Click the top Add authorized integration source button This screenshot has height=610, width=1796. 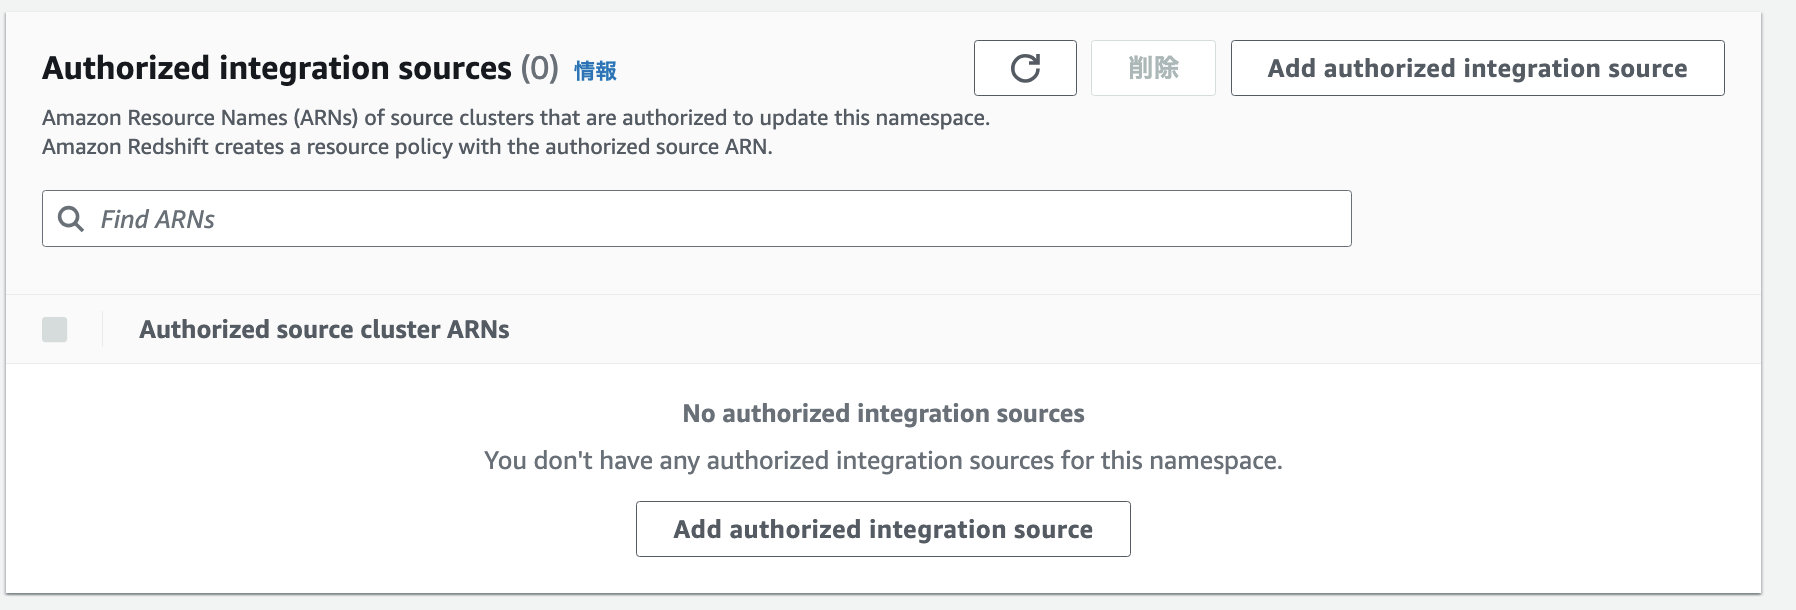(x=1477, y=68)
